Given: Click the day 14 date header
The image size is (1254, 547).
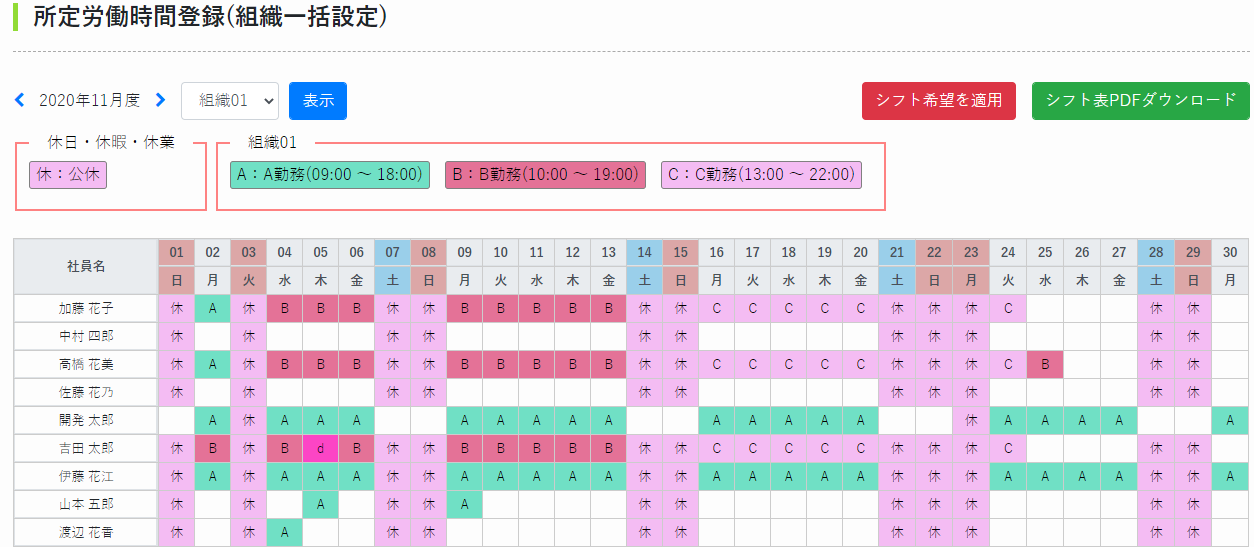Looking at the screenshot, I should click(644, 253).
